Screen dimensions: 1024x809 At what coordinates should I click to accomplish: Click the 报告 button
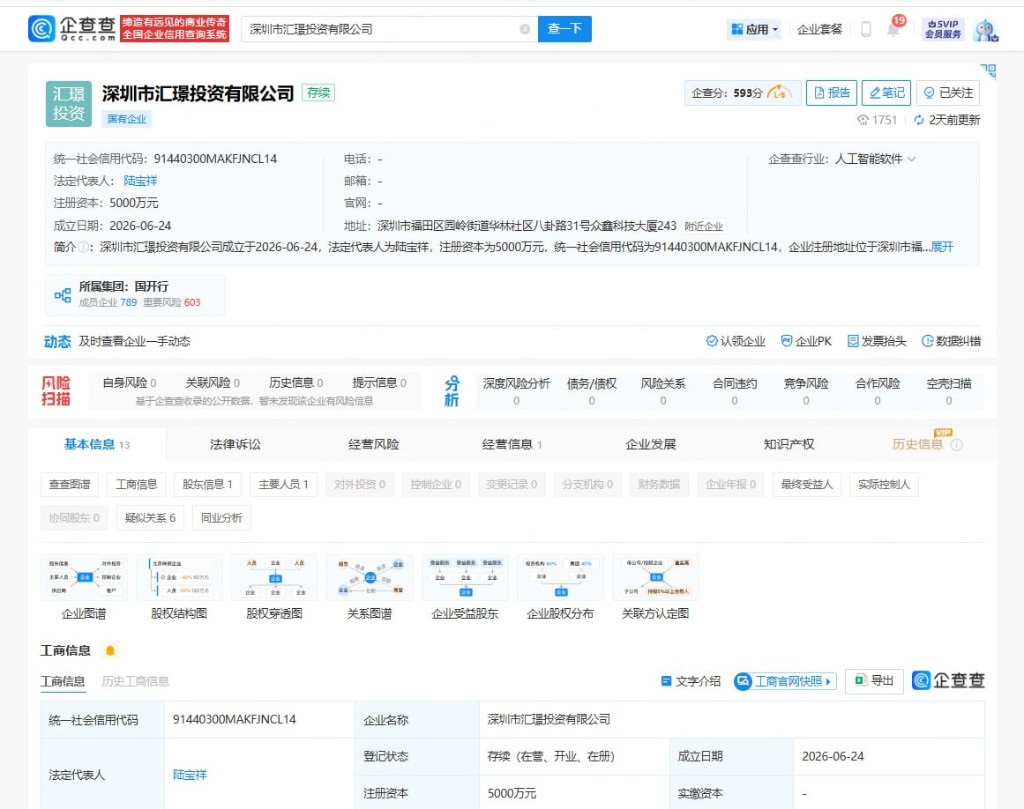click(831, 93)
